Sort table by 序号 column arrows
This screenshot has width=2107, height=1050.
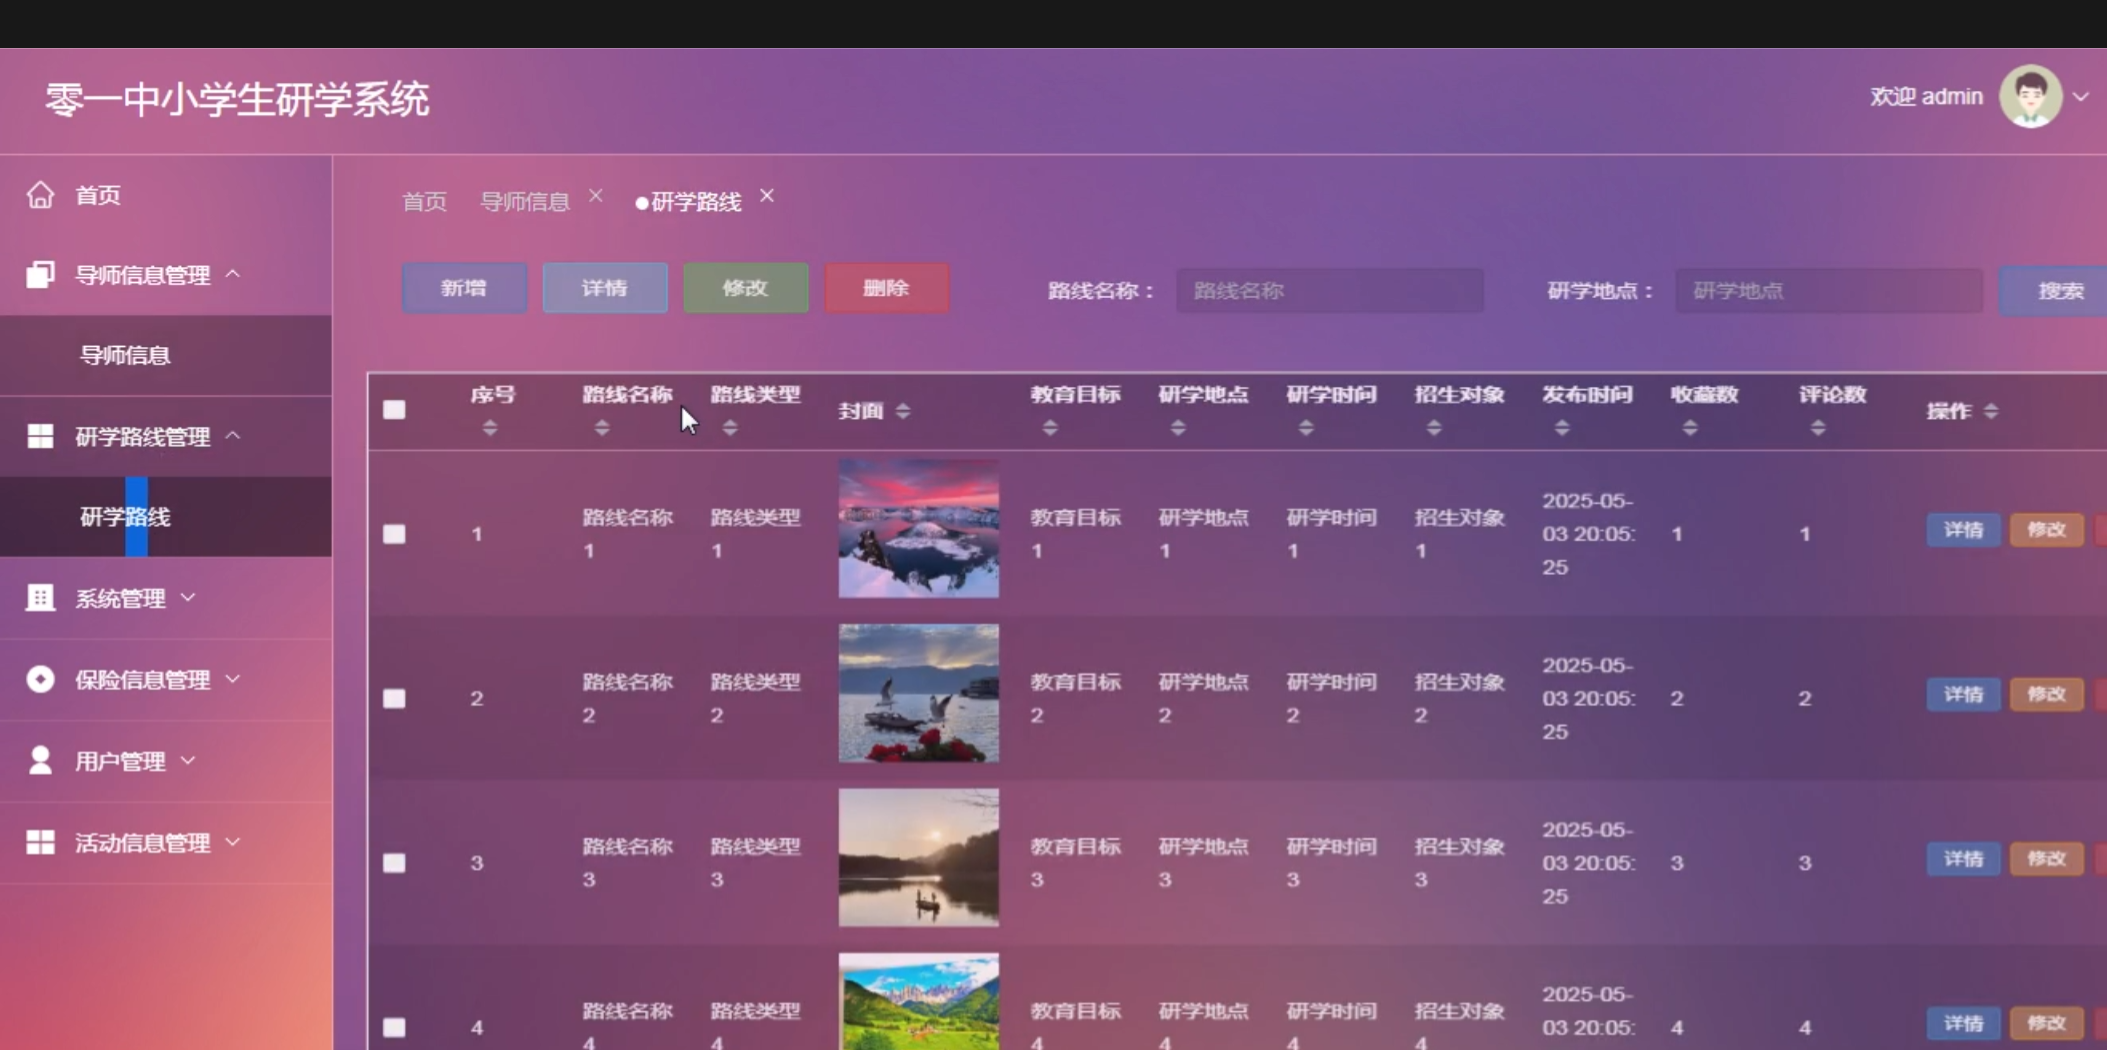[490, 428]
